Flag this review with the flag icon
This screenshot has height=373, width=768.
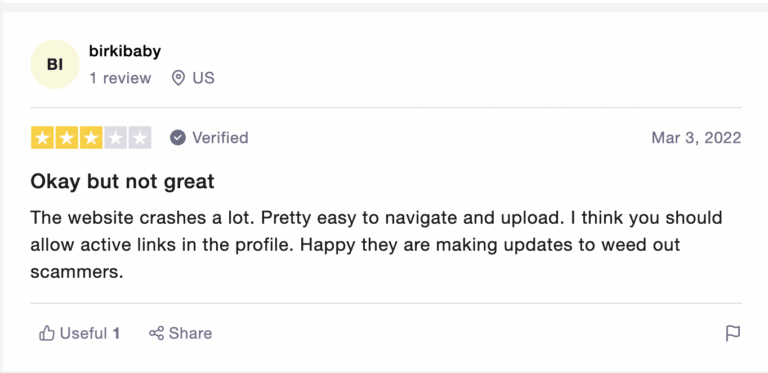coord(733,333)
